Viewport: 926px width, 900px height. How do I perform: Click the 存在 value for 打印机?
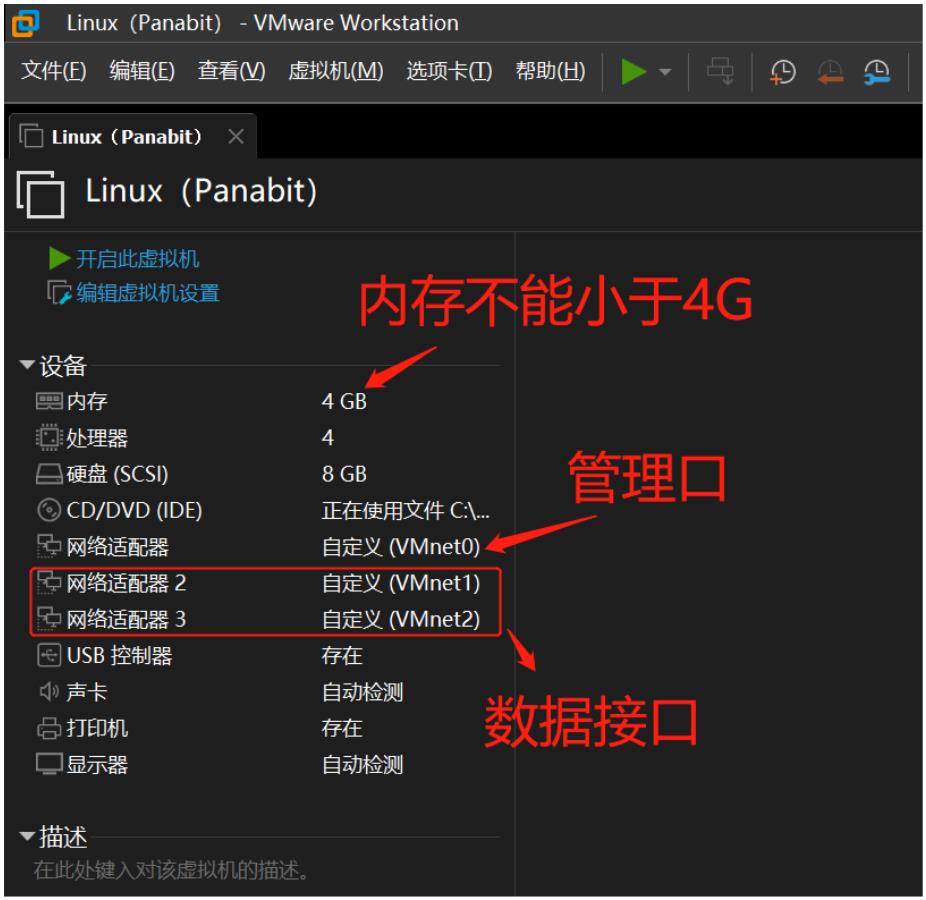342,728
